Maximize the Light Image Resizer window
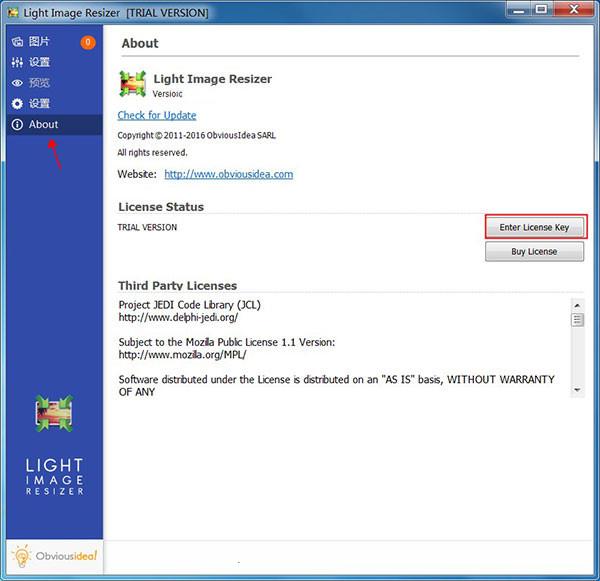600x581 pixels. pos(541,10)
